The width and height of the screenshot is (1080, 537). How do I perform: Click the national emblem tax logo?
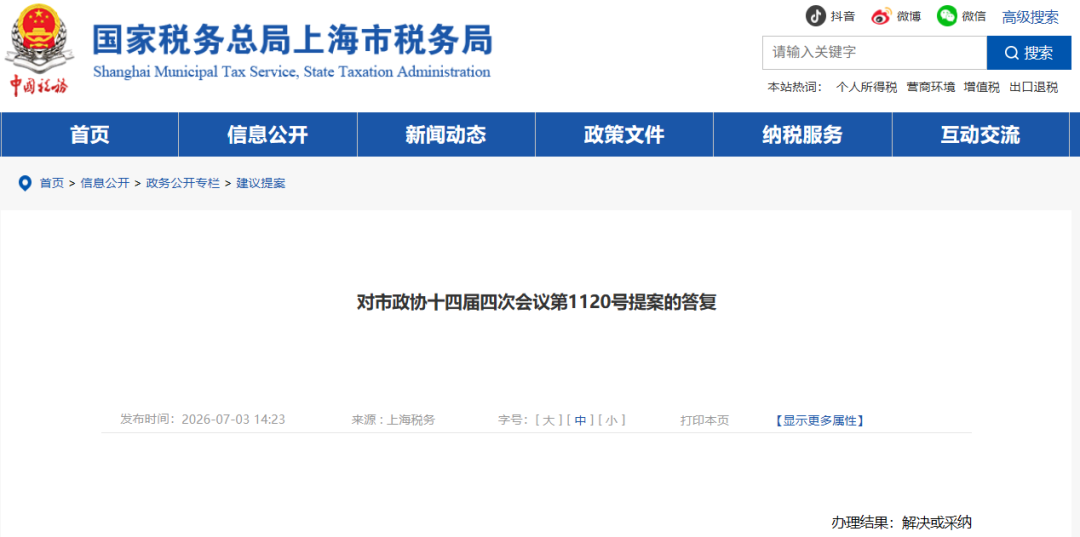39,50
